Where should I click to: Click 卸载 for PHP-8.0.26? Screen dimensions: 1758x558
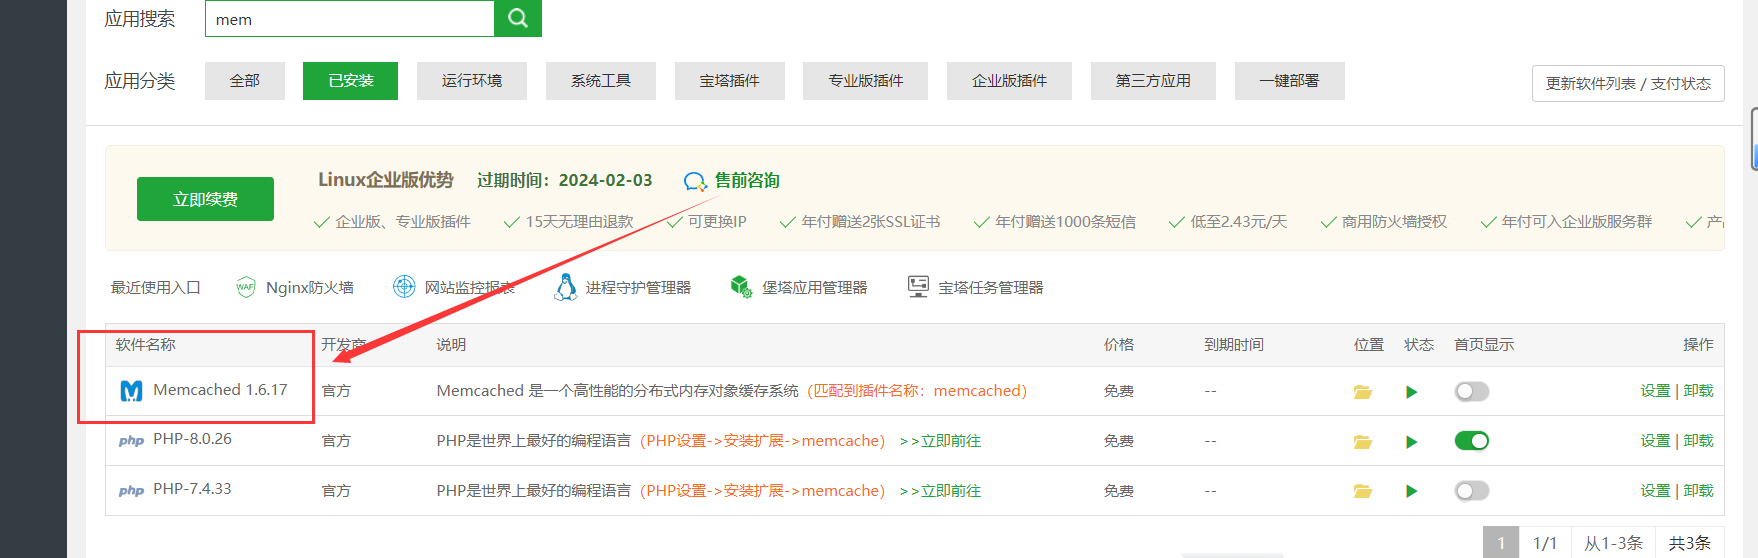[x=1698, y=441]
